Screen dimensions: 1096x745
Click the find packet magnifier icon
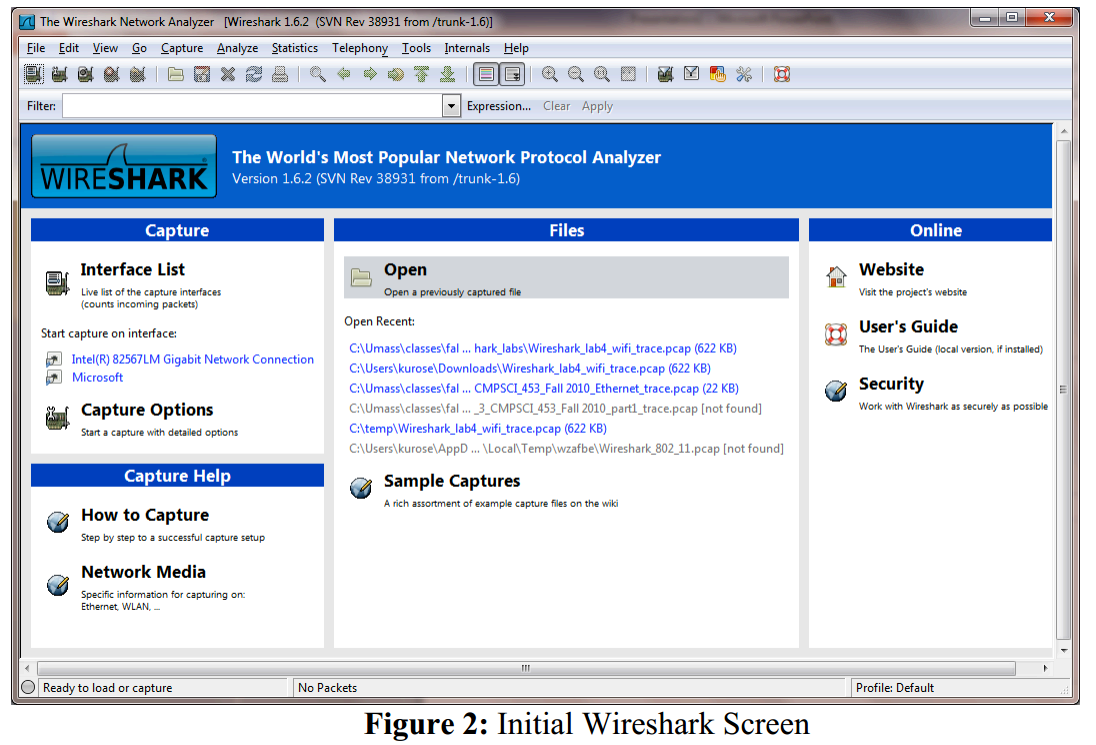[317, 74]
